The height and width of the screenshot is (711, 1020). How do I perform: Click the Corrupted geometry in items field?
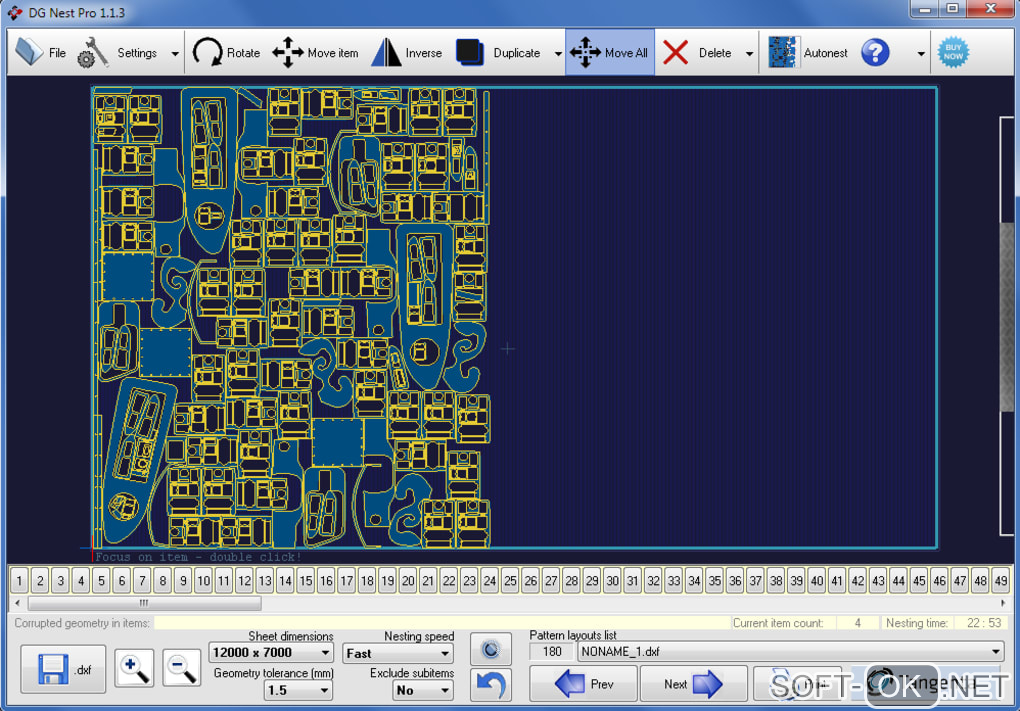(x=442, y=623)
